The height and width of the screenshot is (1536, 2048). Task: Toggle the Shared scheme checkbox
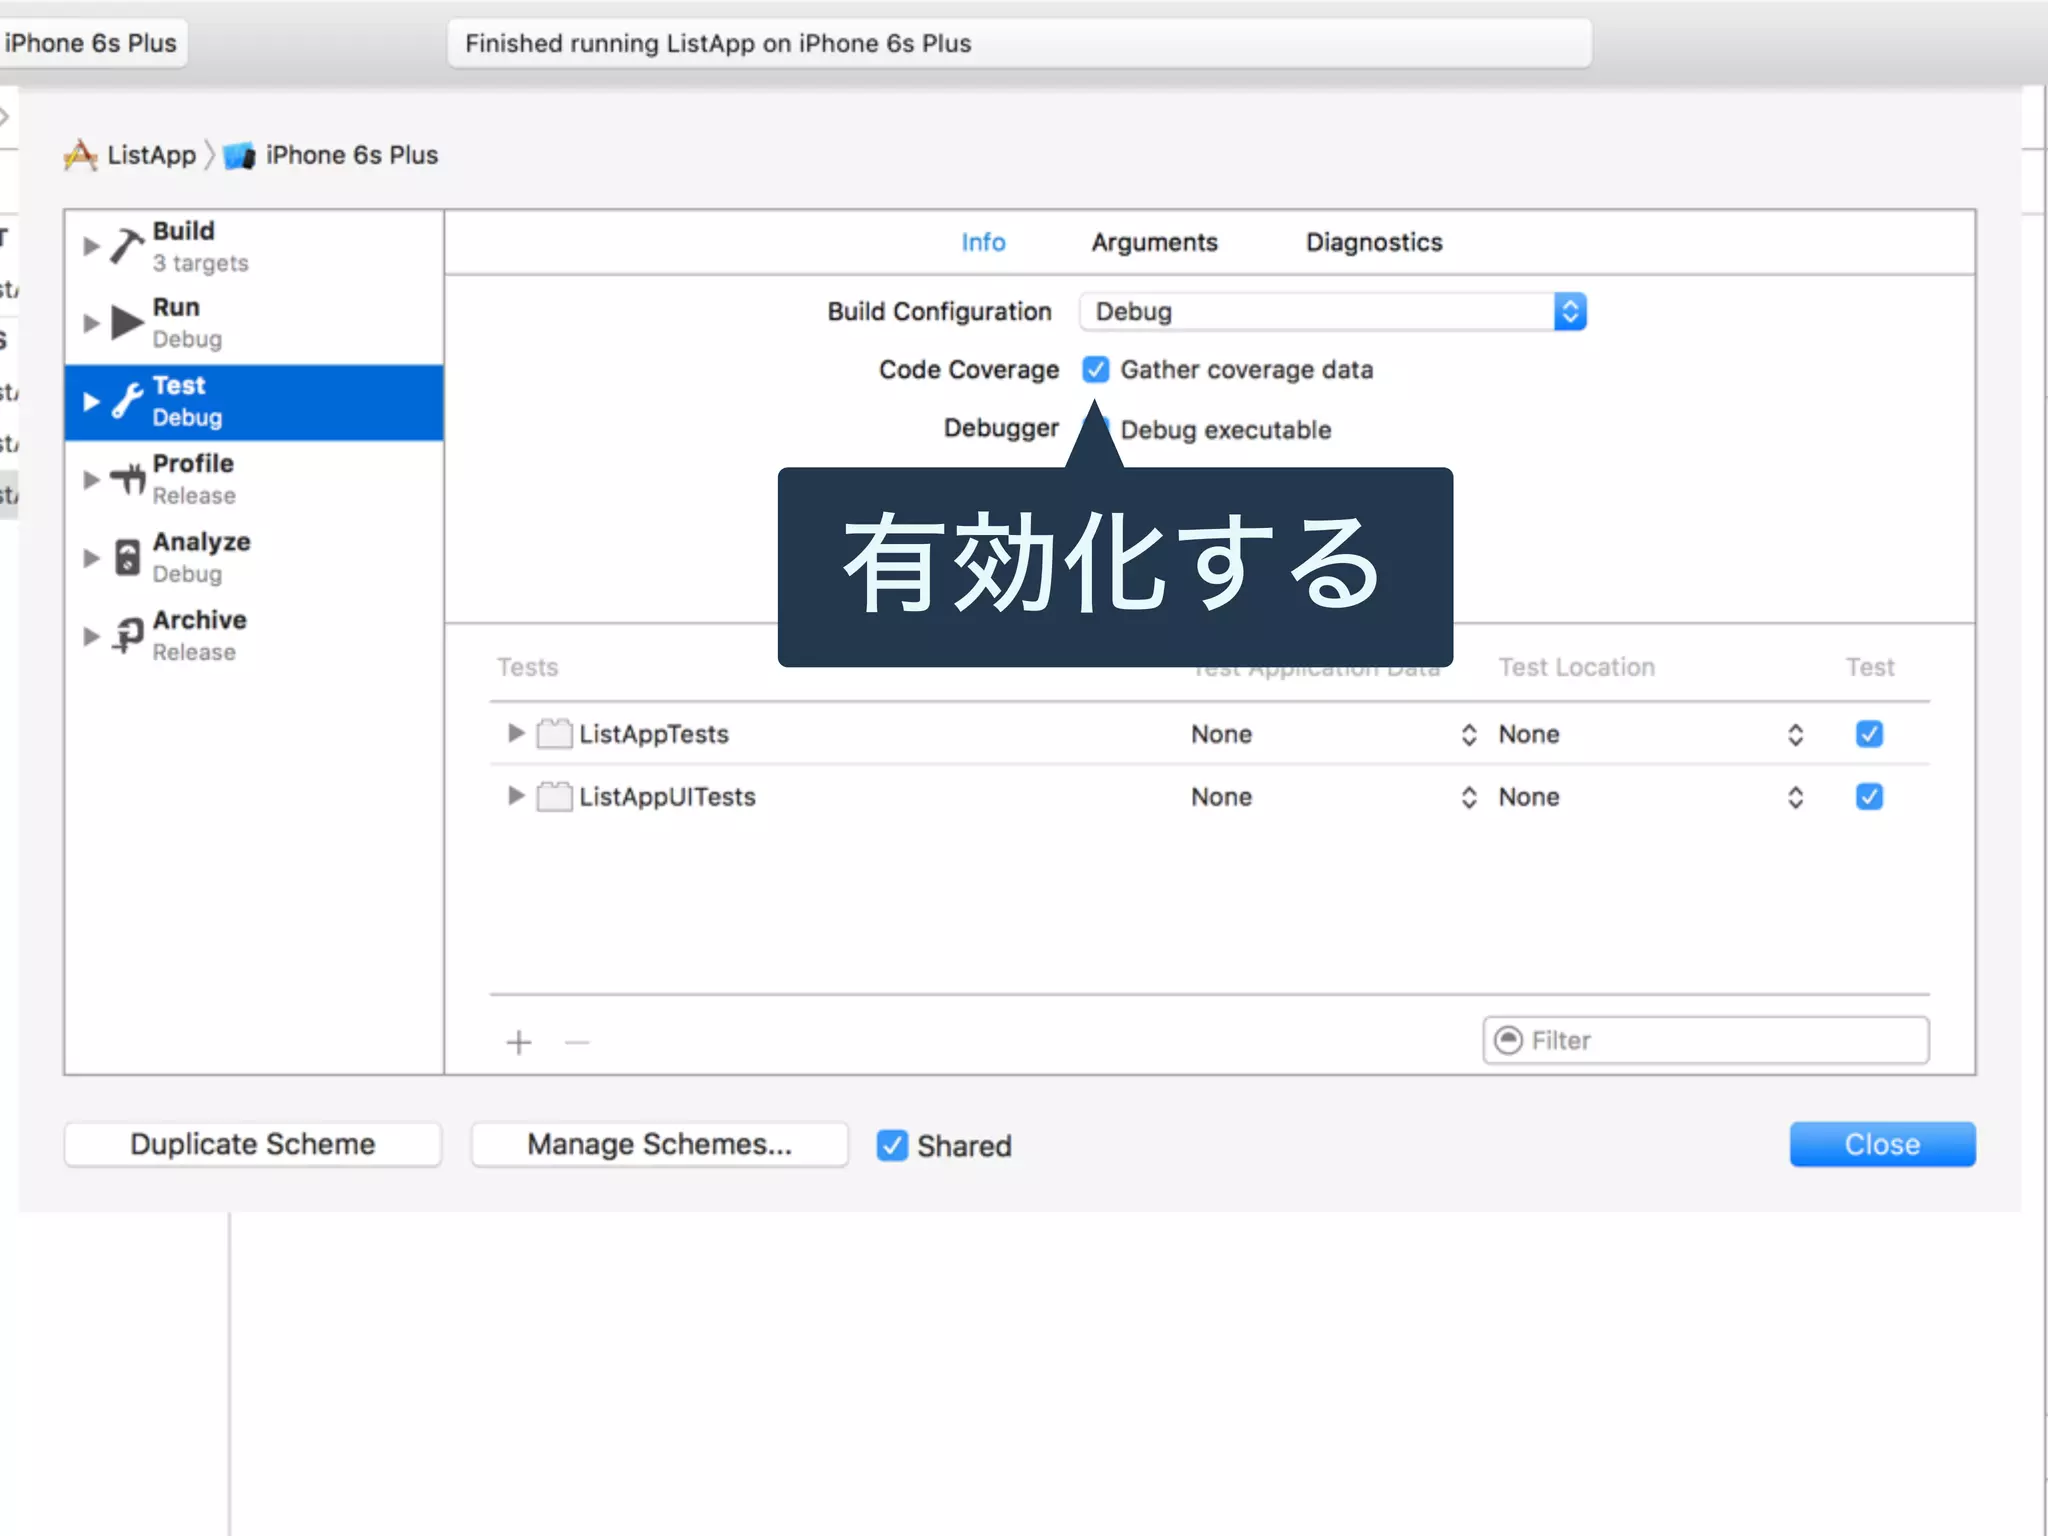(x=892, y=1145)
